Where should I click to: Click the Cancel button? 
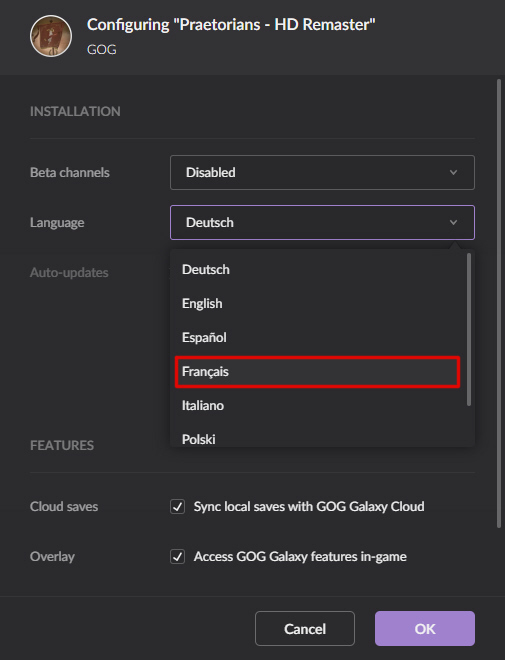pos(305,628)
